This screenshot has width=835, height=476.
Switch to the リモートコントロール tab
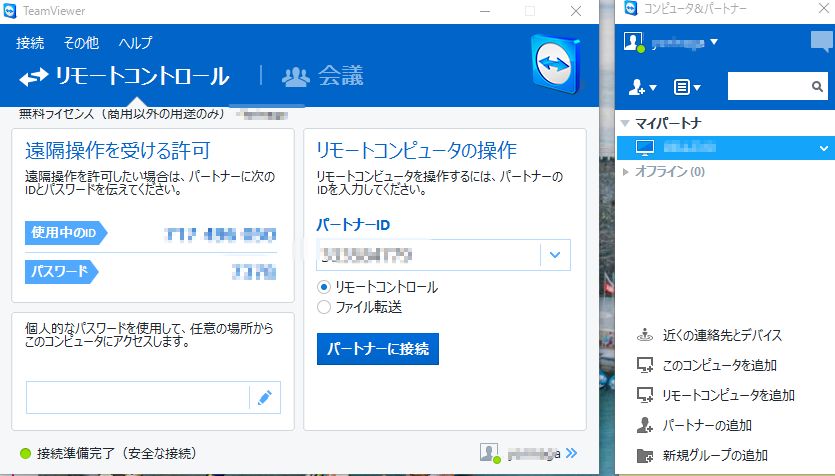[124, 77]
